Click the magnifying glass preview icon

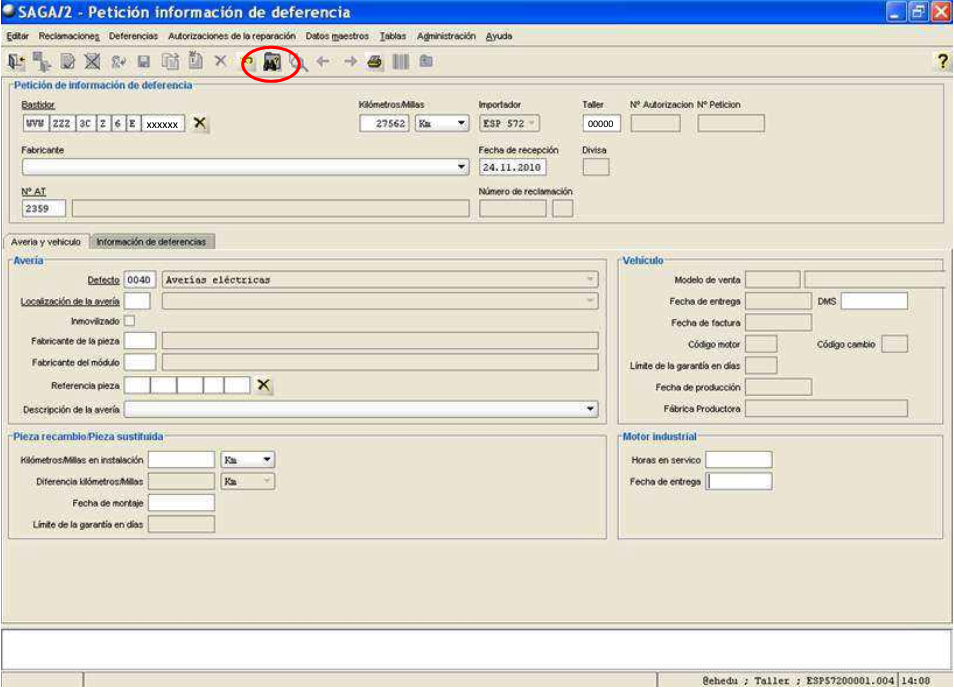click(x=299, y=62)
